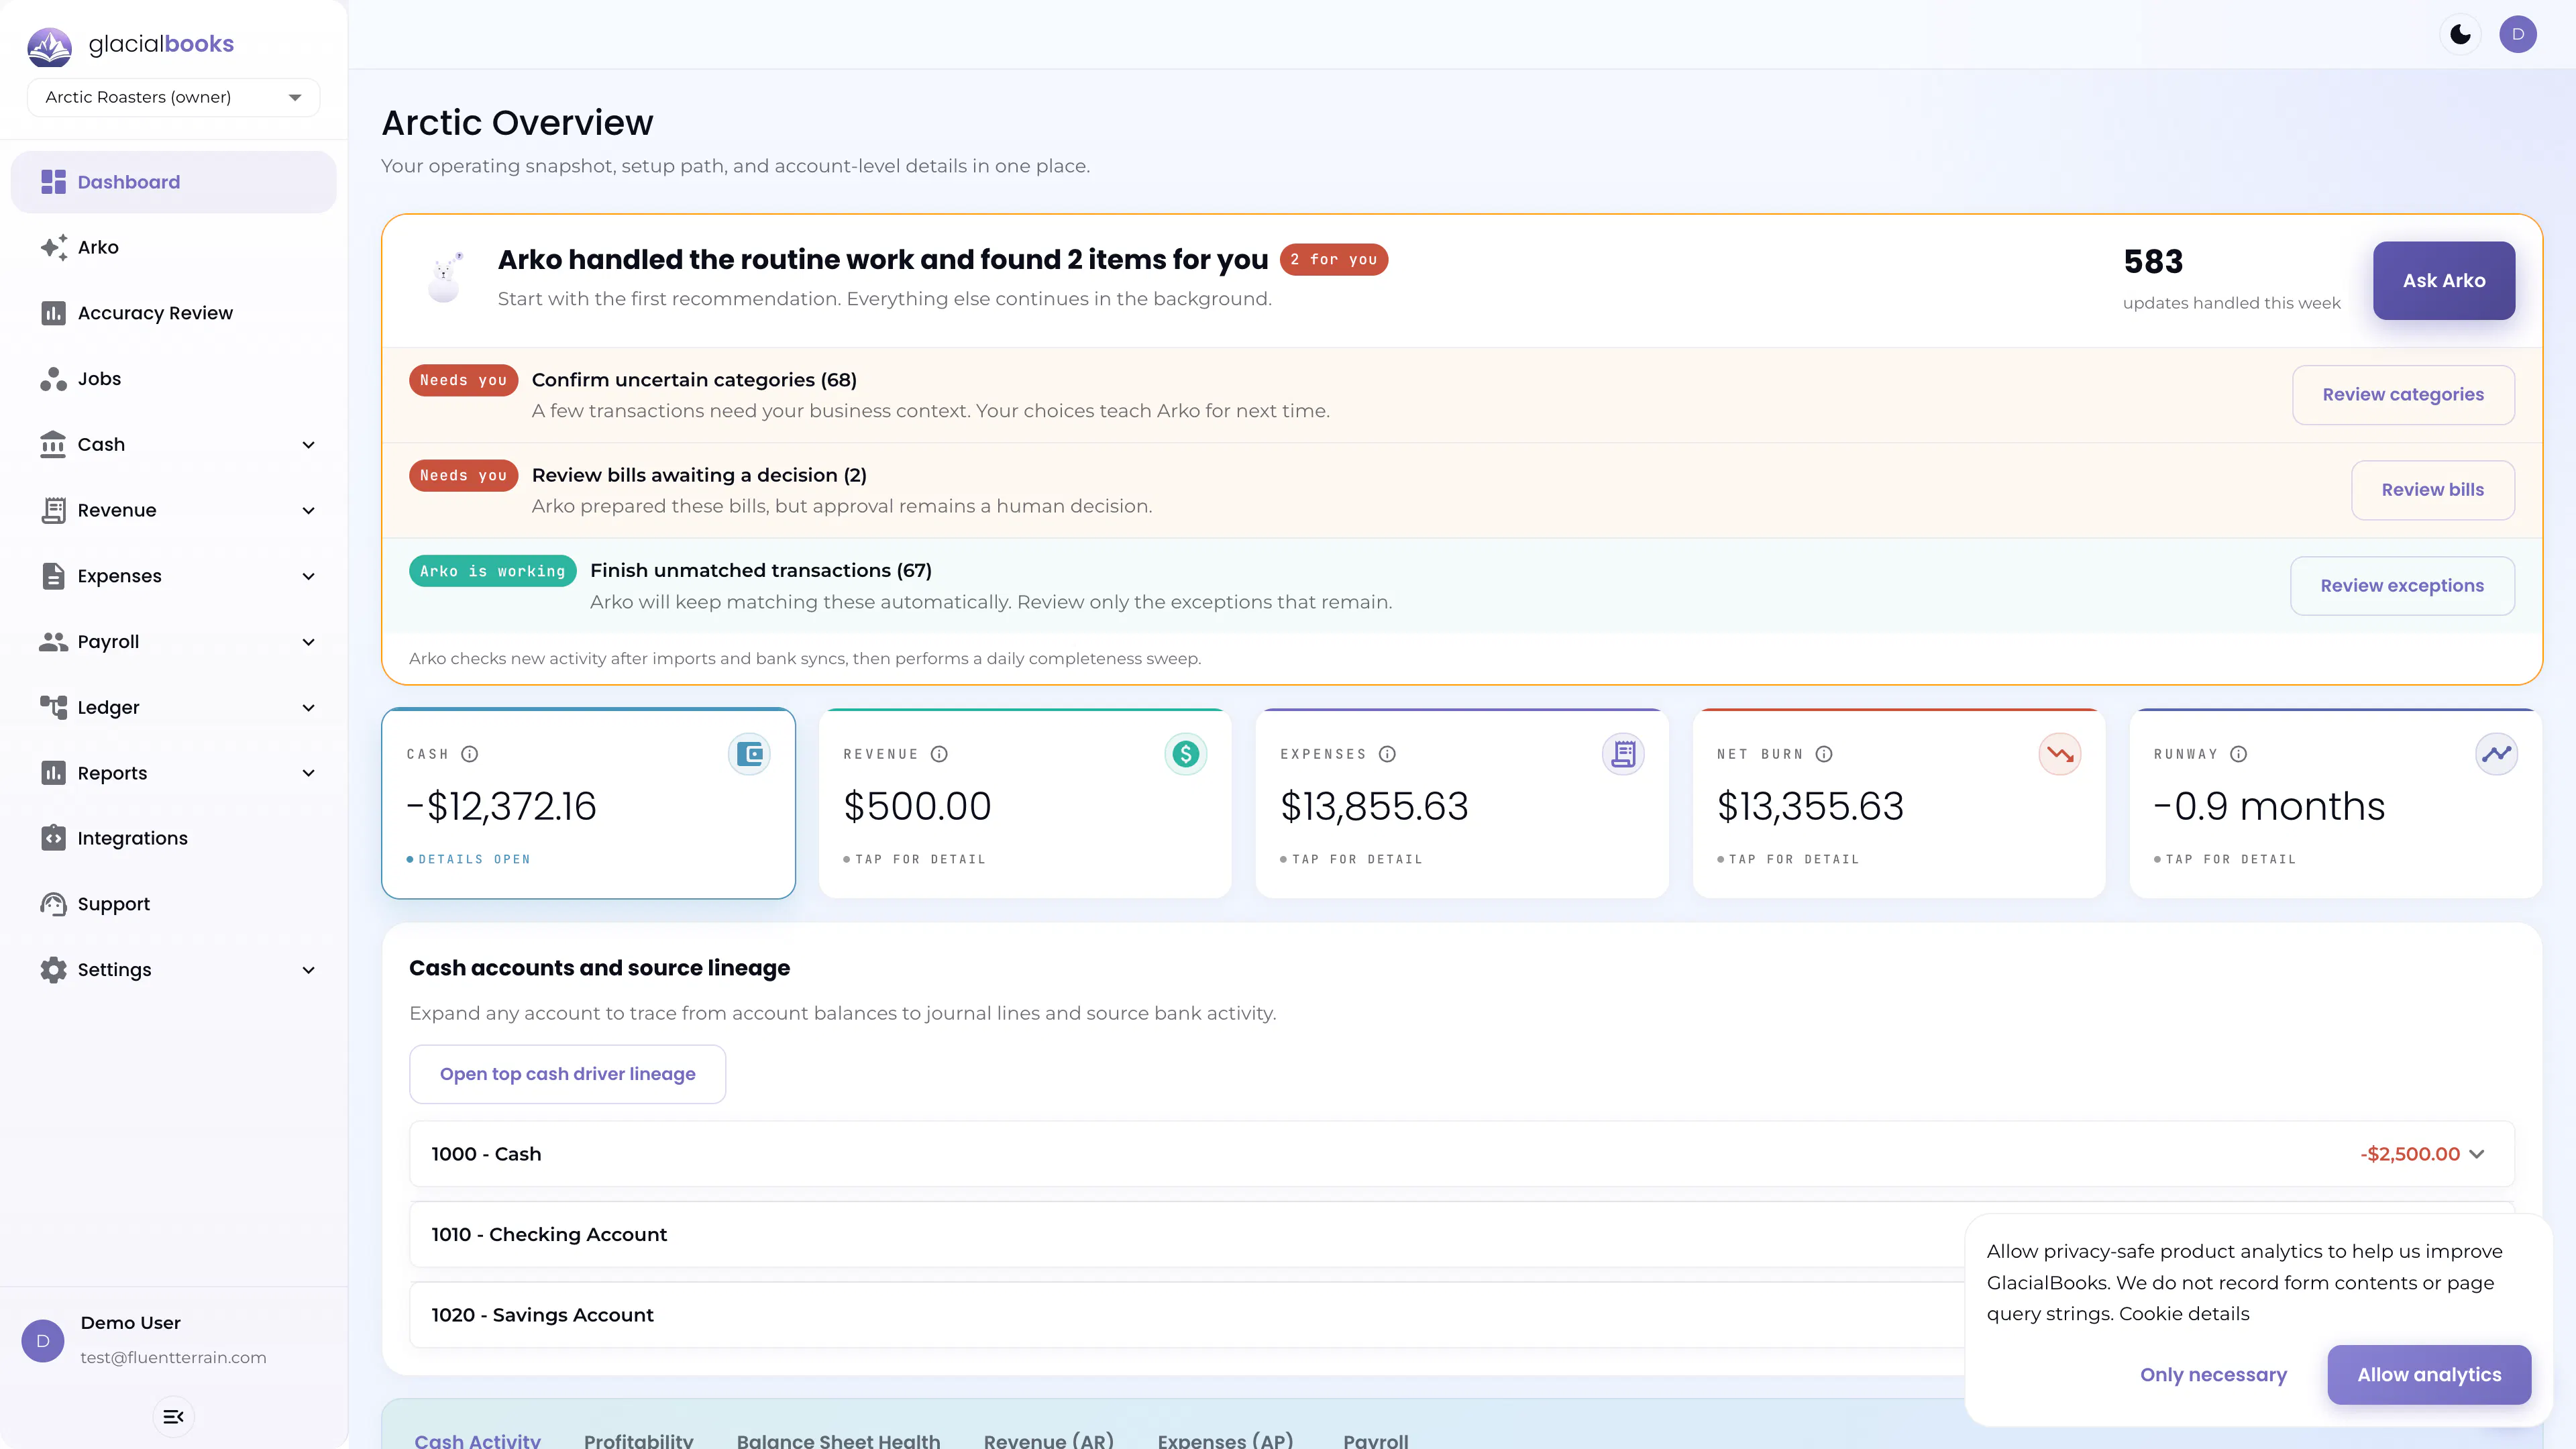Open the Jobs menu item
This screenshot has width=2576, height=1449.
pos(174,379)
